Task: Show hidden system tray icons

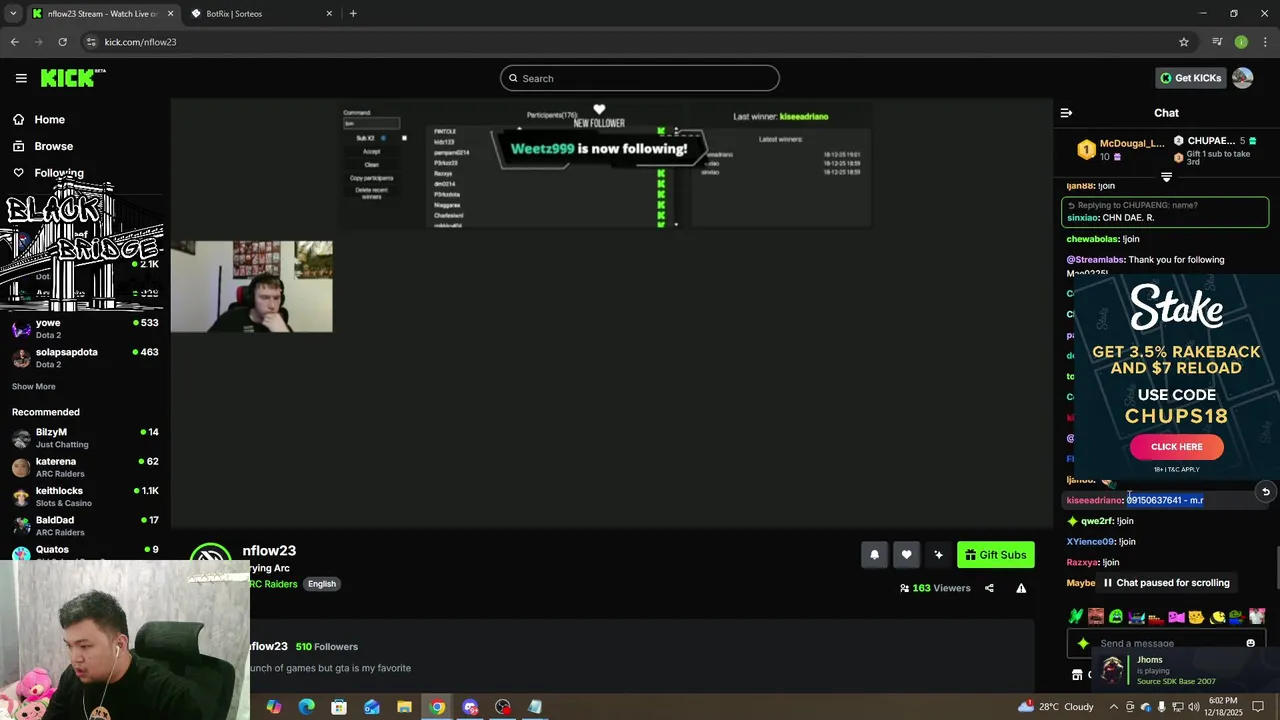Action: pos(1113,707)
